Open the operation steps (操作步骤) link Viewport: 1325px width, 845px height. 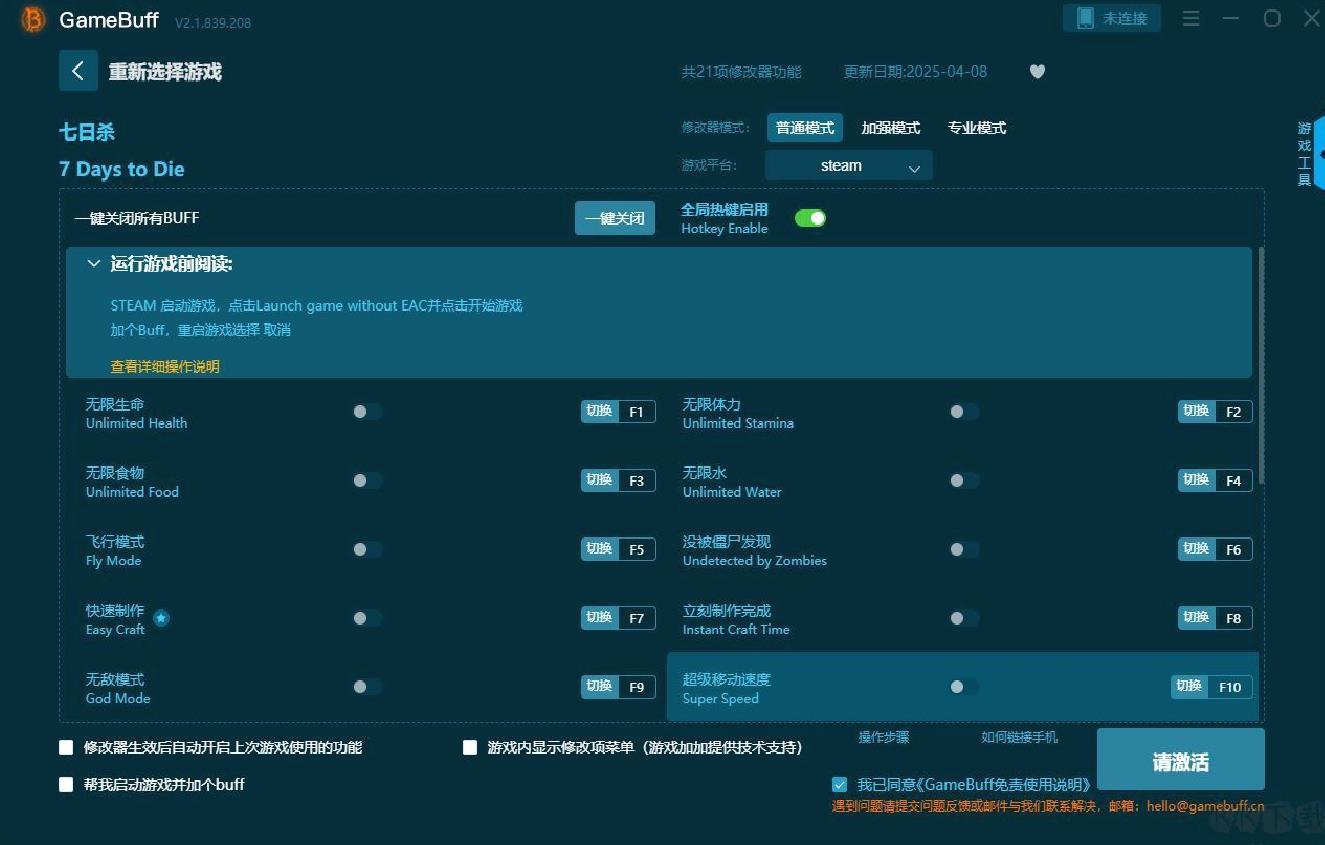pyautogui.click(x=884, y=737)
